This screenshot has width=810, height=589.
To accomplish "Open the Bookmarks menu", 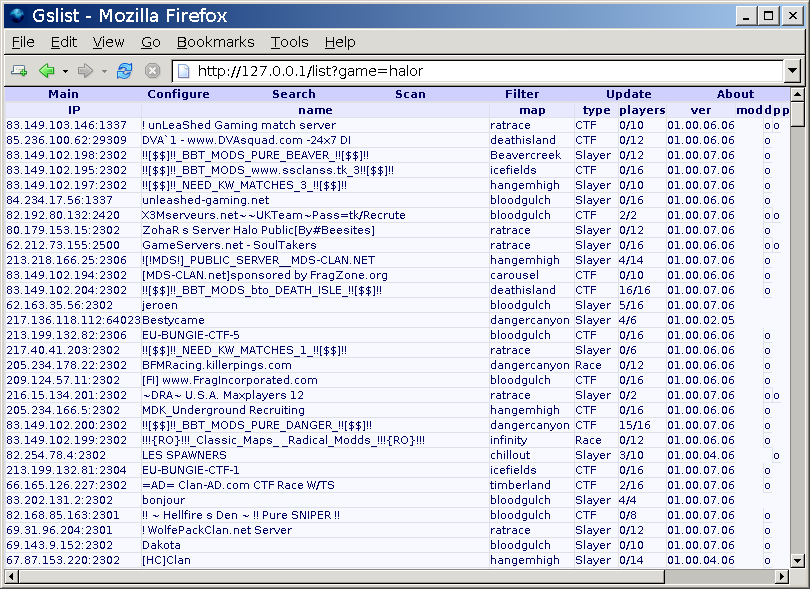I will [215, 42].
